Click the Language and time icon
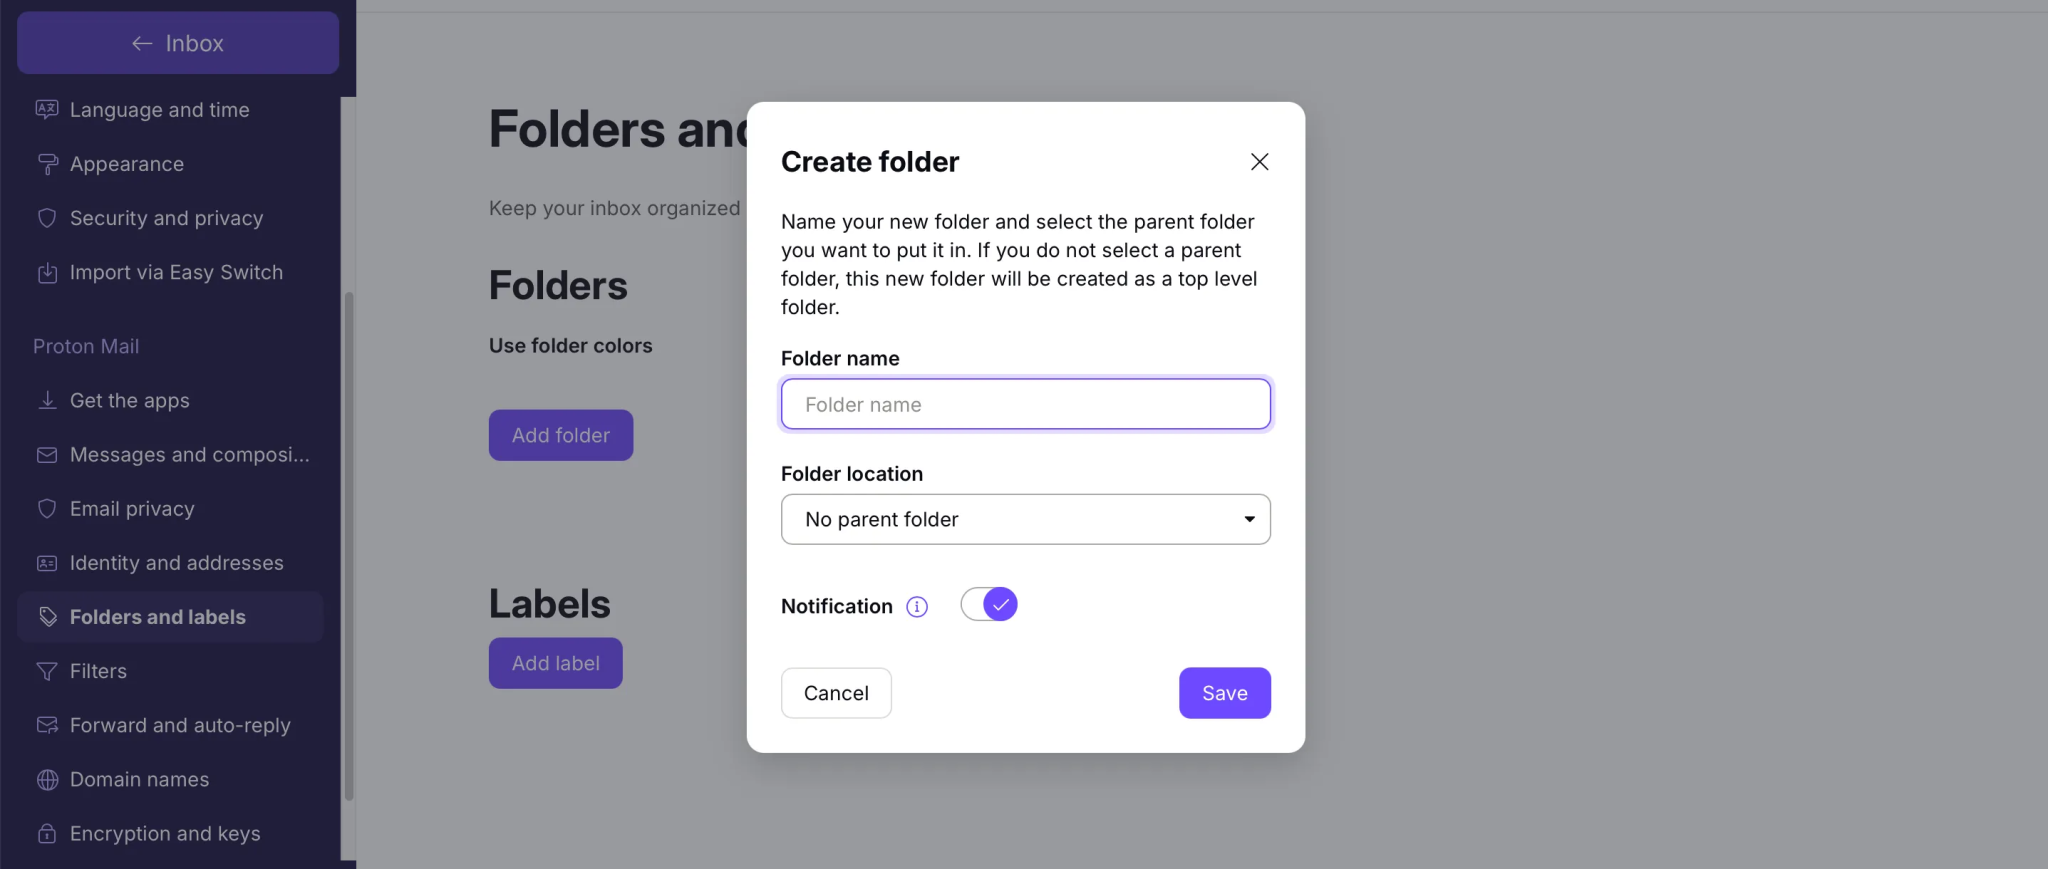Screen dimensions: 2048x869 point(47,109)
